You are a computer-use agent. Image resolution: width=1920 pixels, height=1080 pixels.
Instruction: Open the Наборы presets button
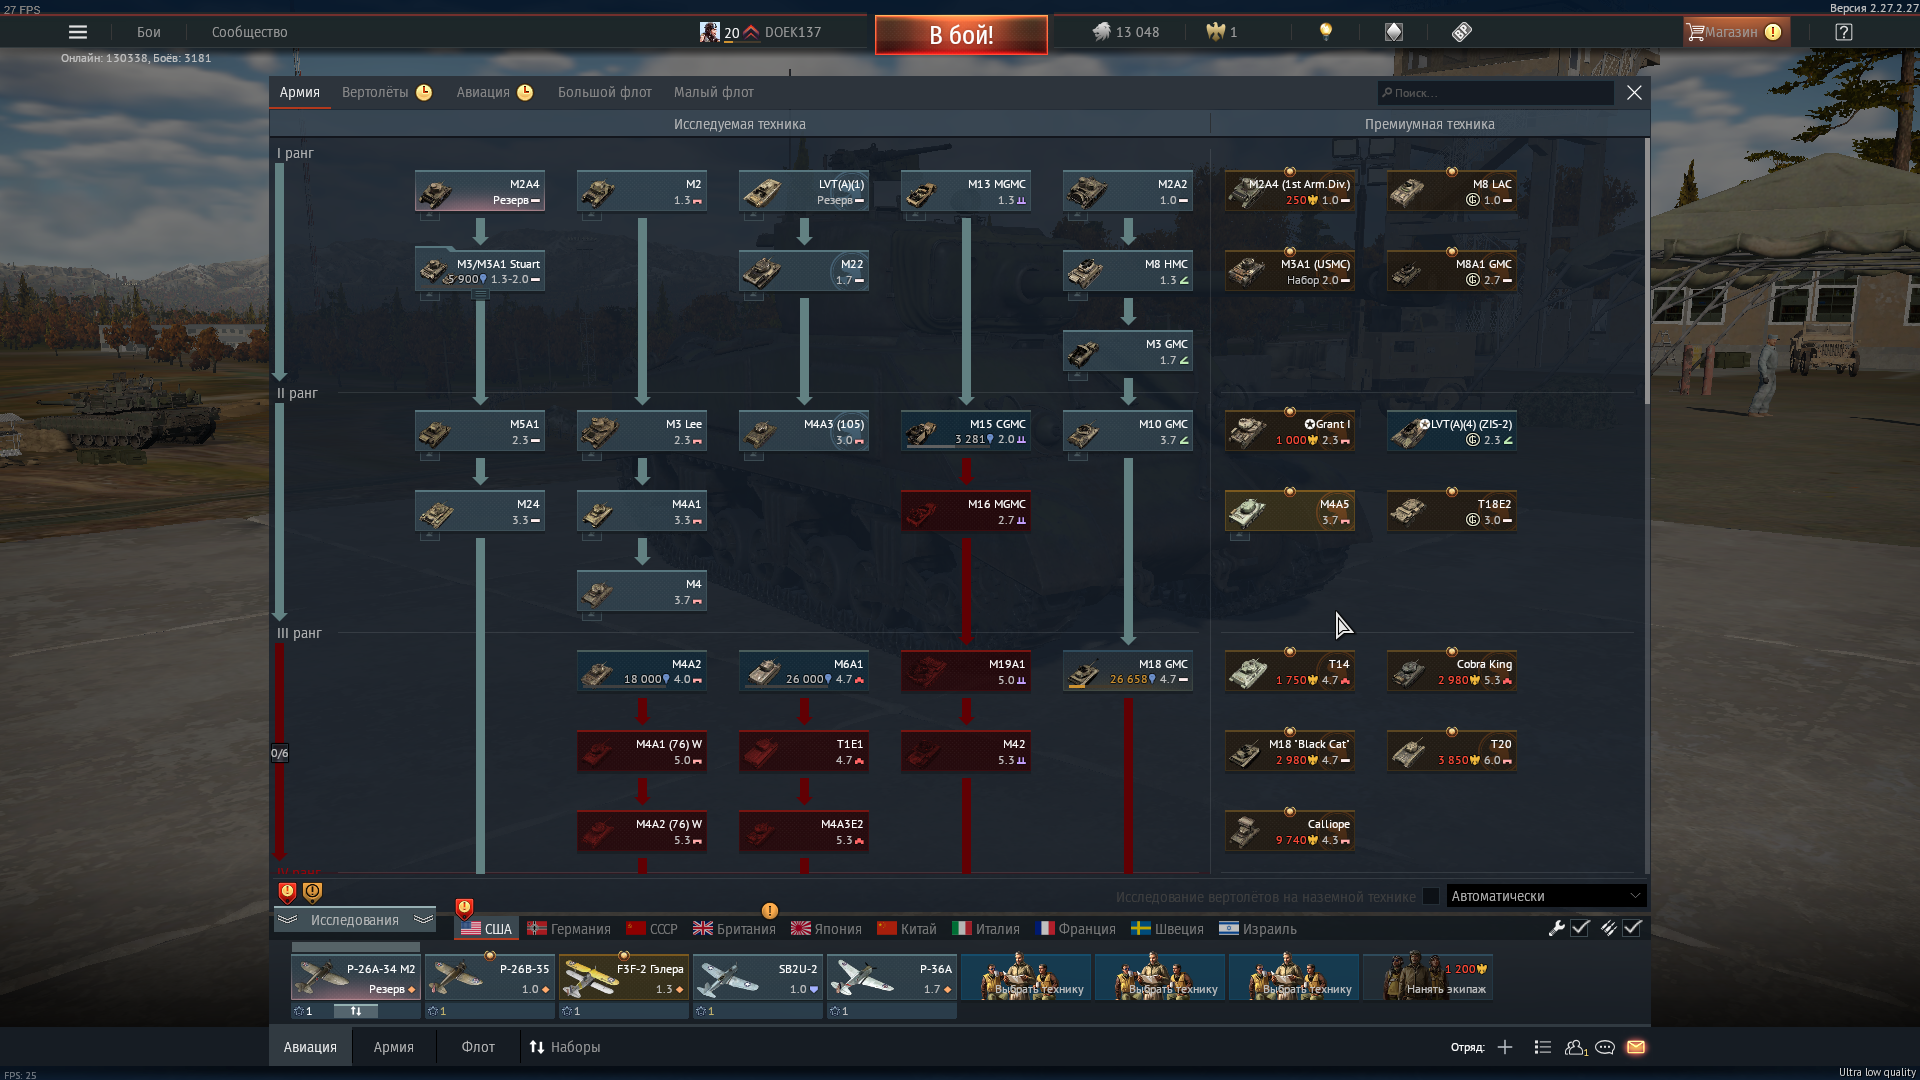[x=565, y=1047]
